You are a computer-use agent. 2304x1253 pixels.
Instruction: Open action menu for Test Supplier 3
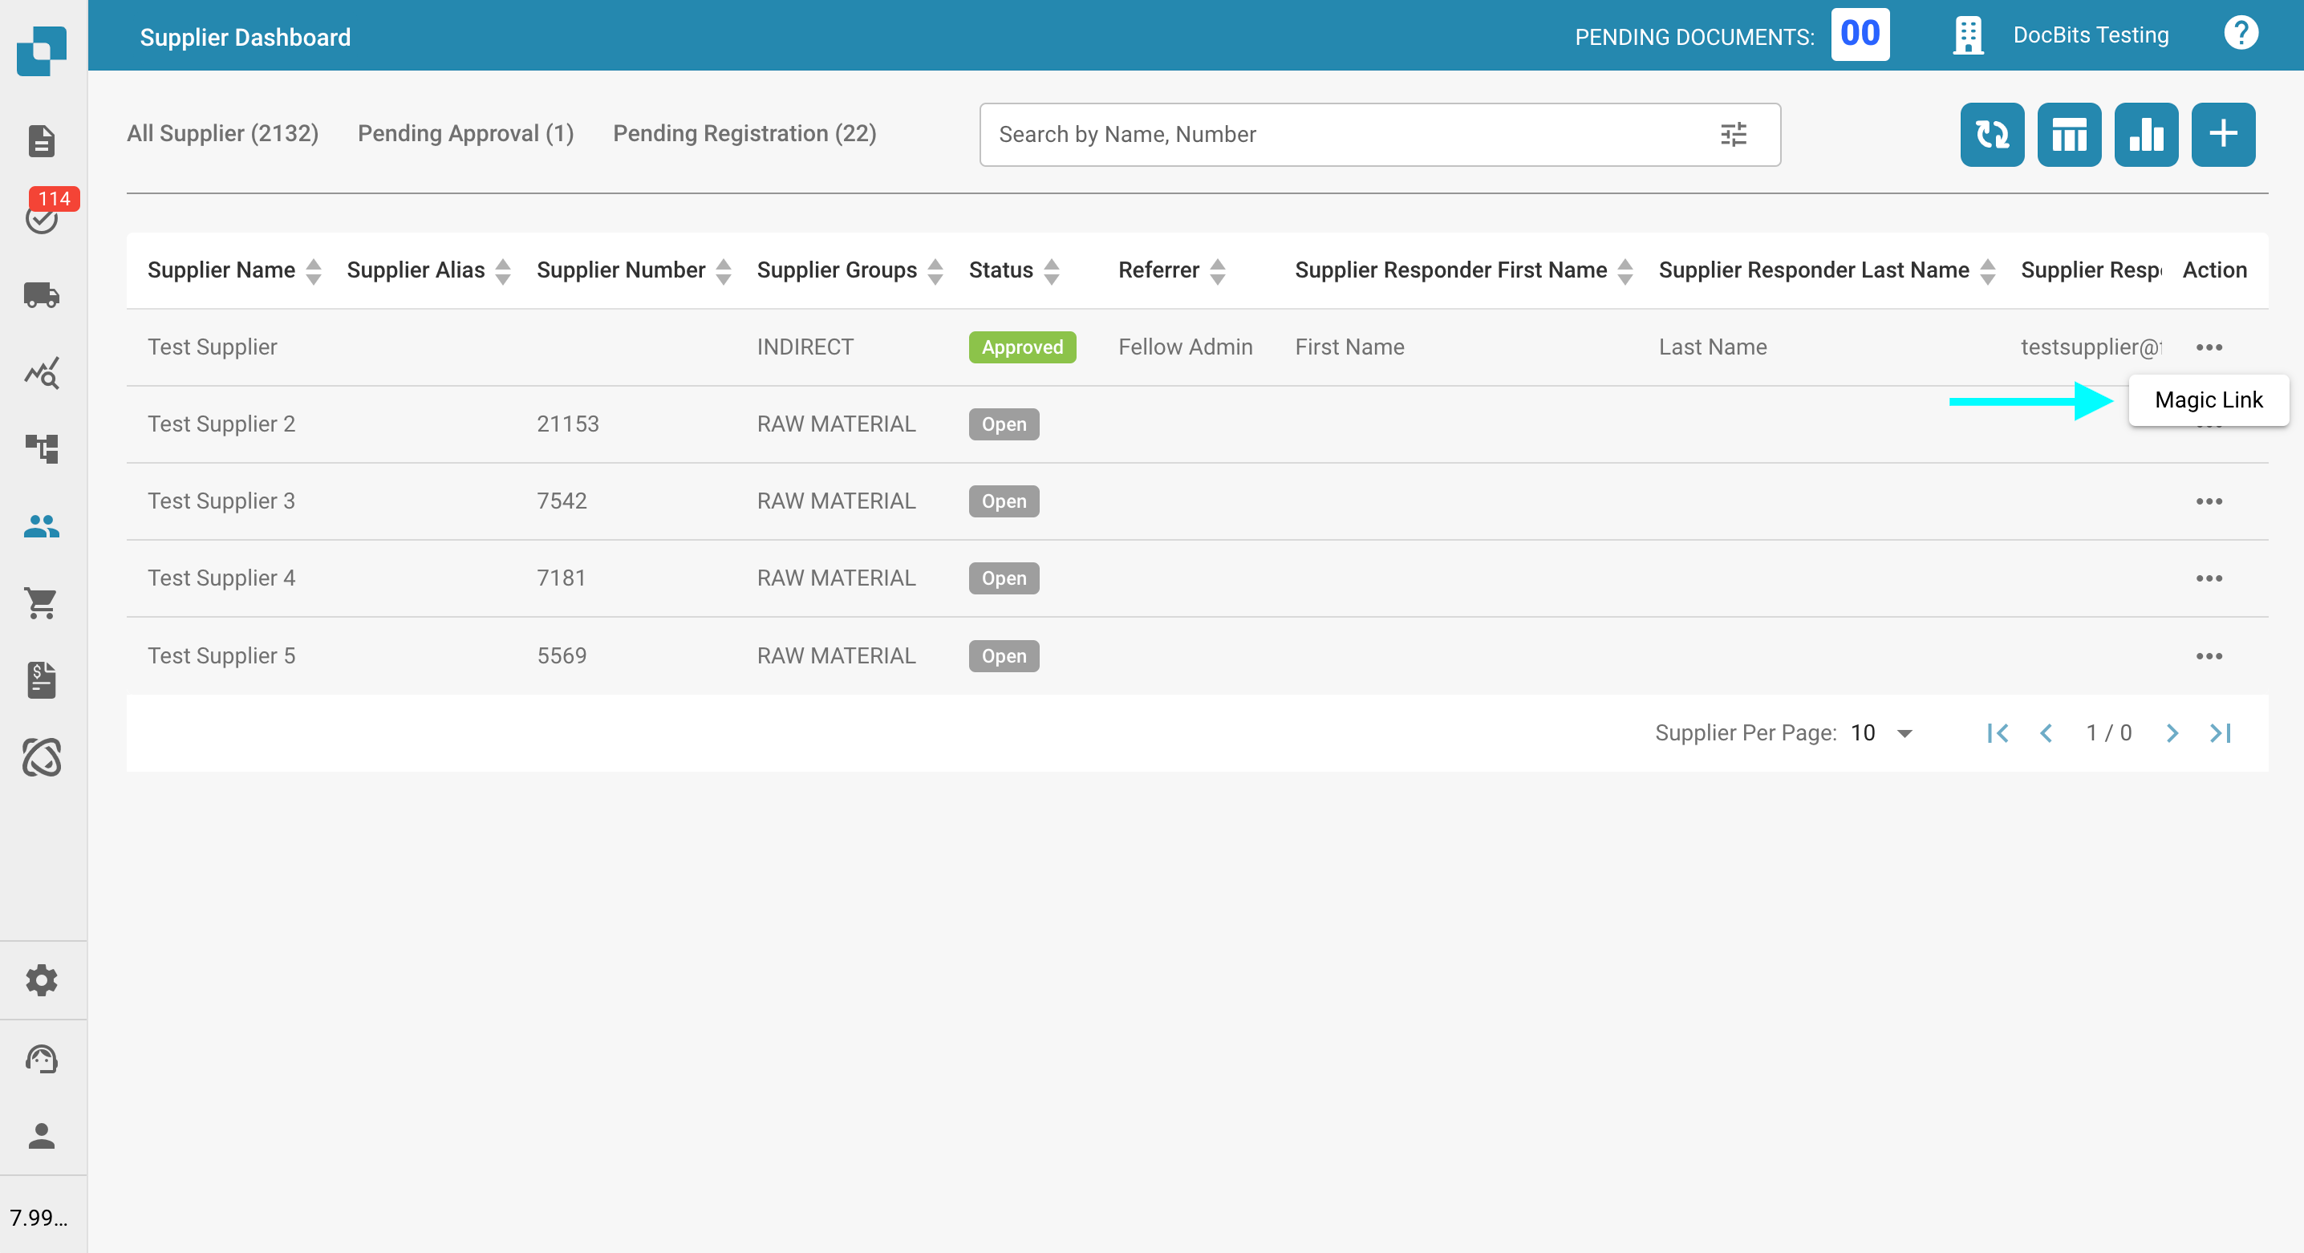(2208, 501)
